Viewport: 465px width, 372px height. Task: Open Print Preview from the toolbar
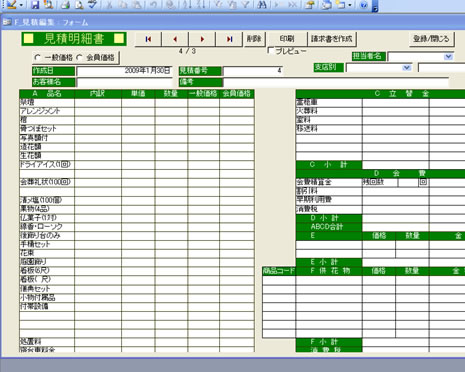(79, 4)
